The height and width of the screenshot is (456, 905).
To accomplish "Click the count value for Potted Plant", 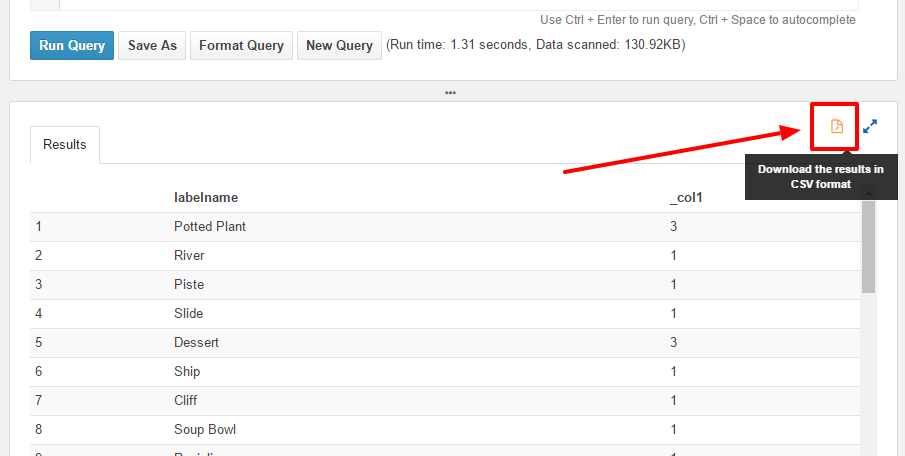I will (x=673, y=226).
